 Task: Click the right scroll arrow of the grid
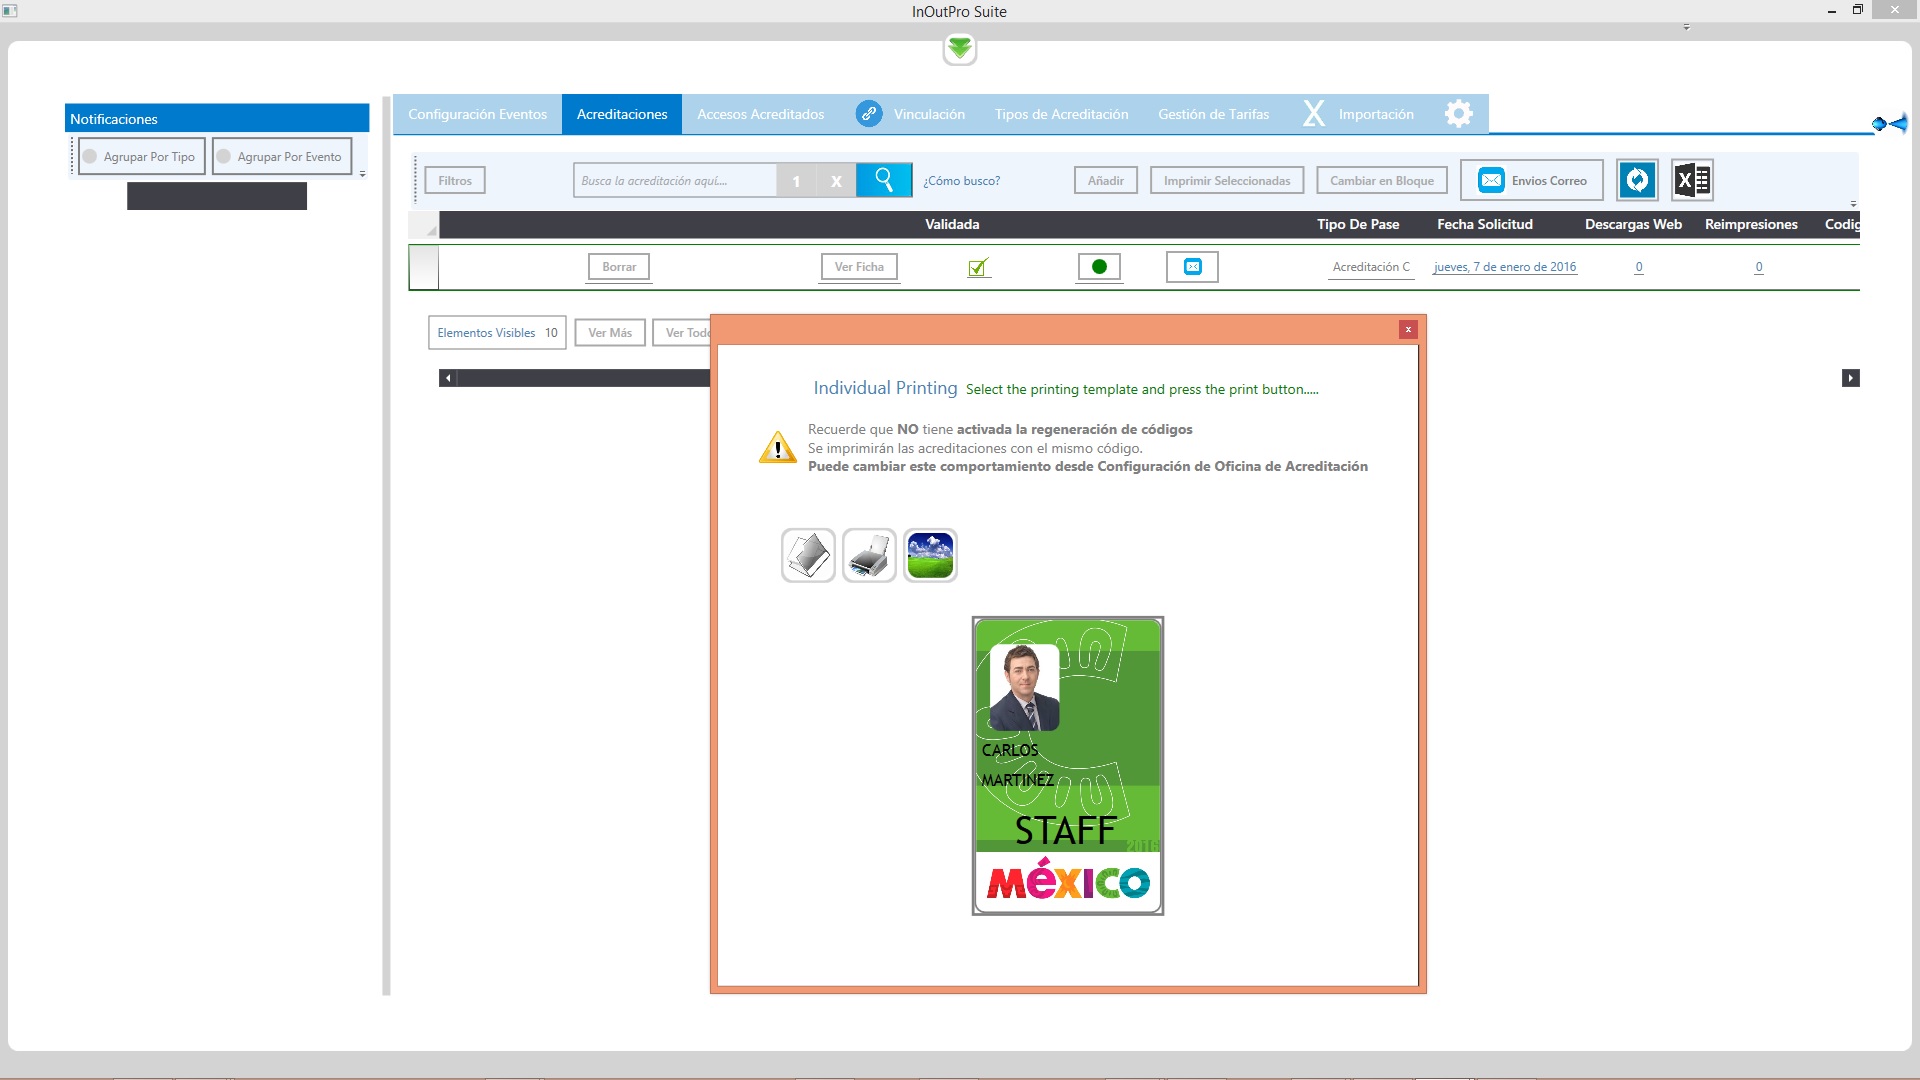1850,378
